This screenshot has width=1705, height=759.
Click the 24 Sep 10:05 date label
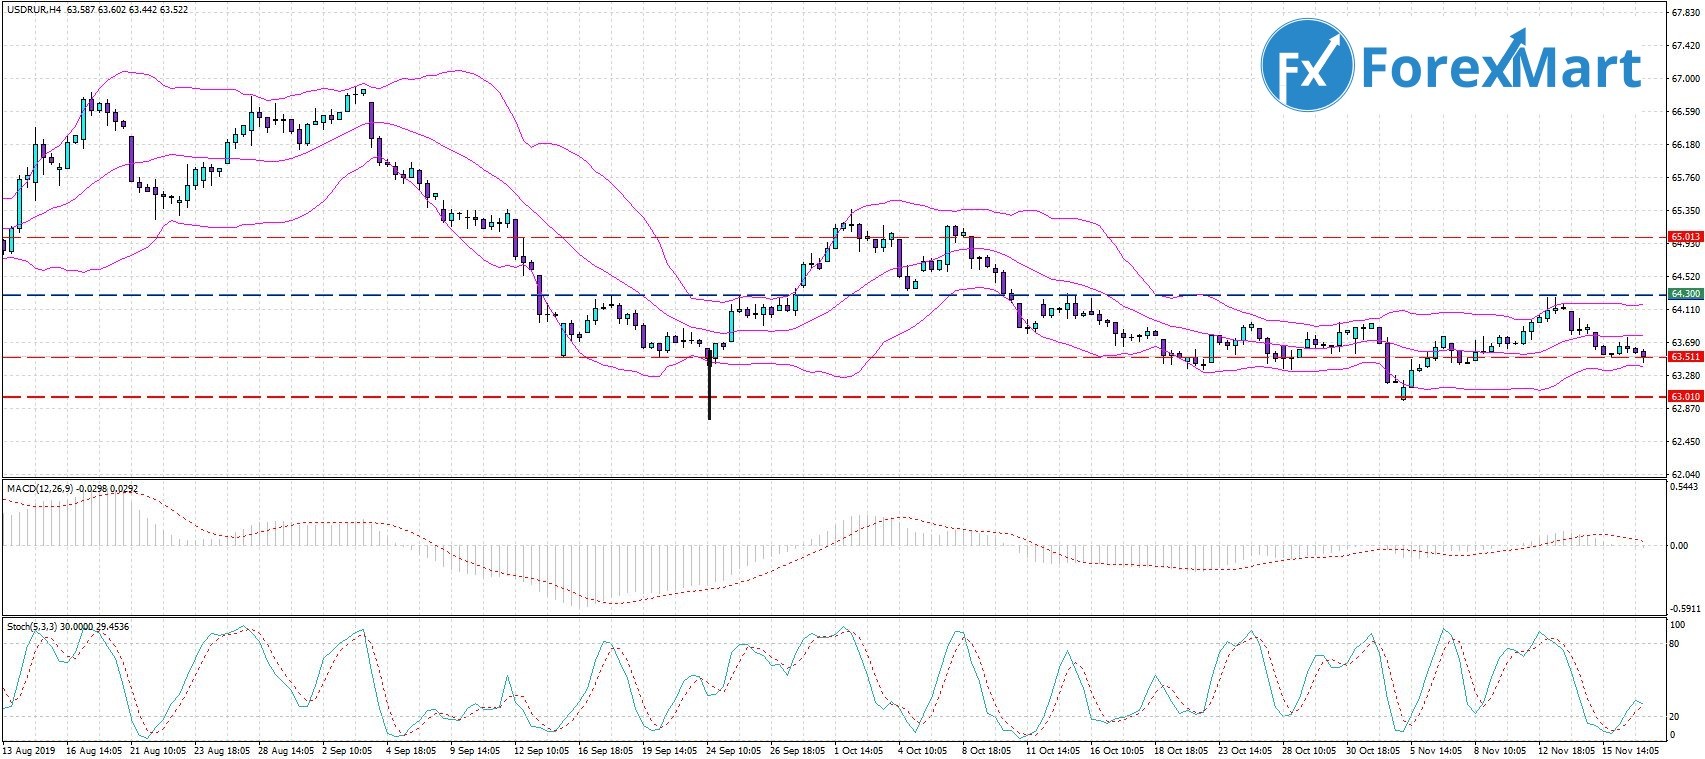[x=730, y=750]
